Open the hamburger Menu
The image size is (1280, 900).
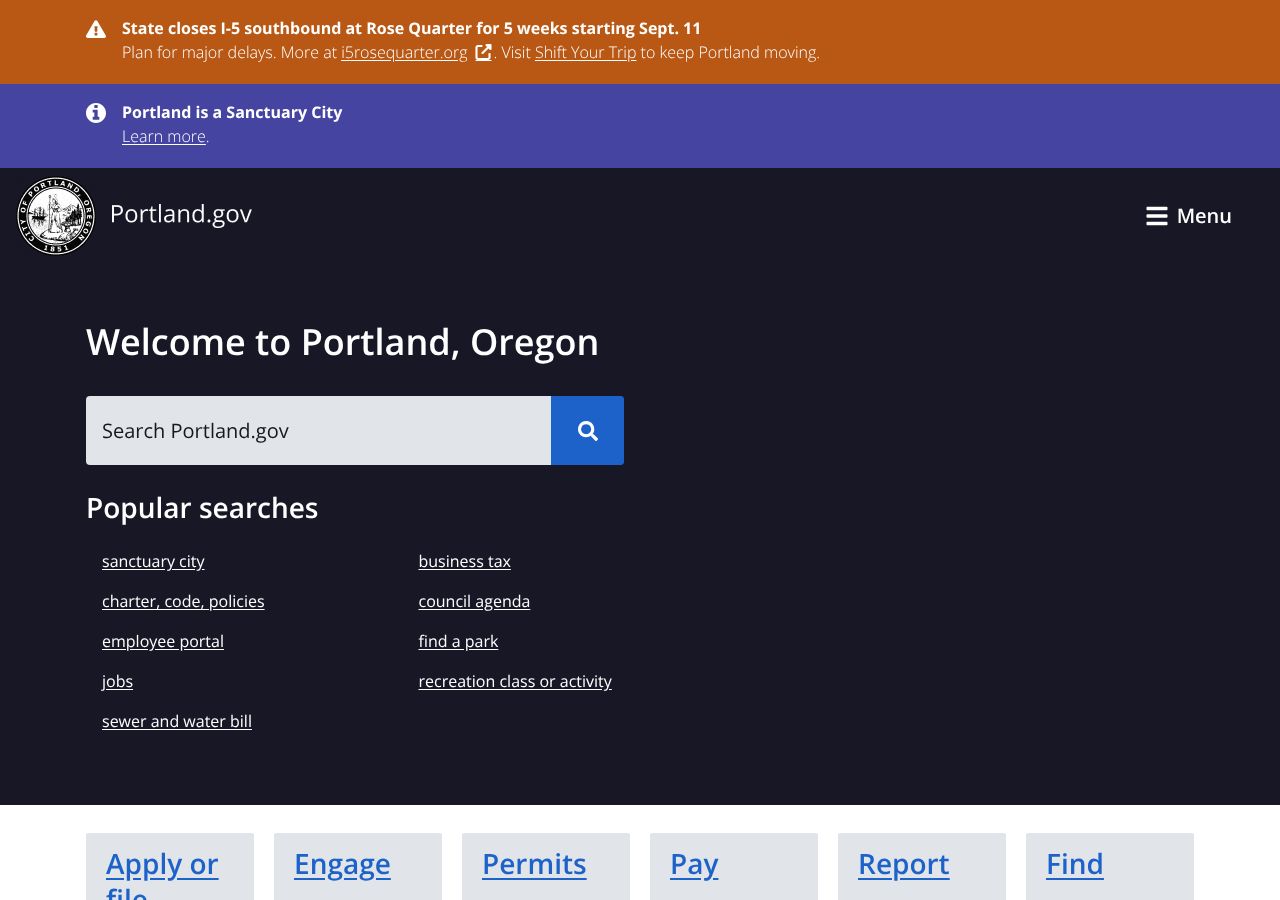pyautogui.click(x=1188, y=216)
